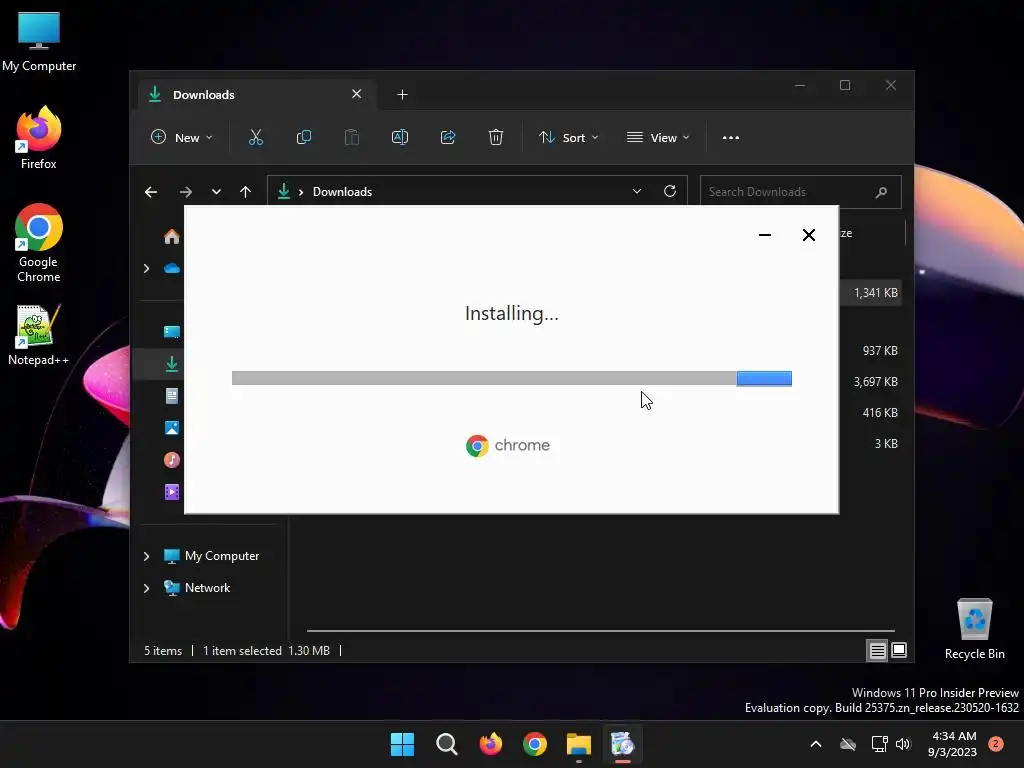Add a new File Explorer tab

click(402, 95)
